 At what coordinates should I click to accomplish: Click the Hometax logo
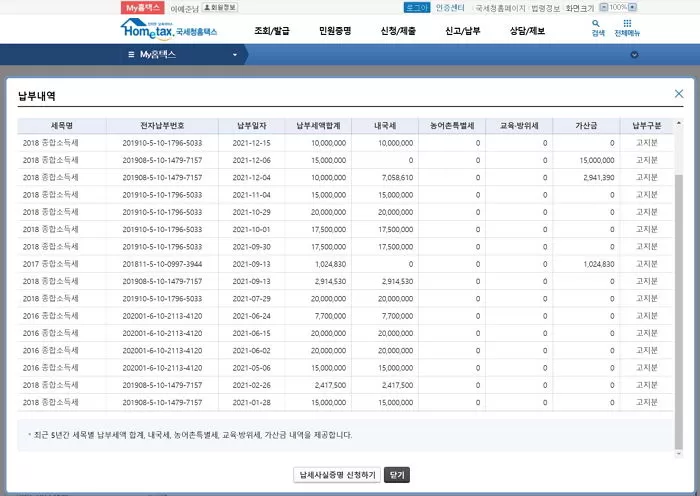pos(160,30)
